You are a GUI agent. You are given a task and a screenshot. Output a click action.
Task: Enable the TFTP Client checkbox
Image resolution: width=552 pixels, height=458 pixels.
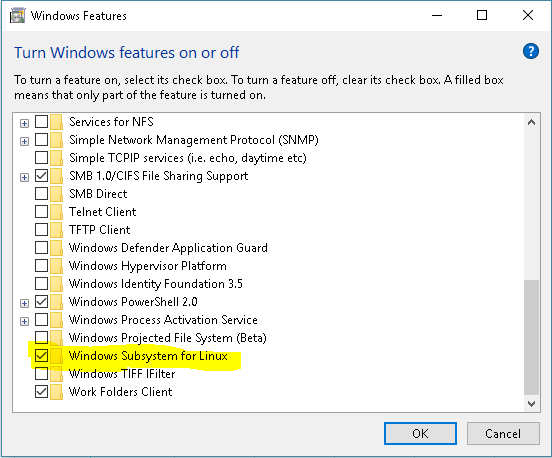[42, 230]
